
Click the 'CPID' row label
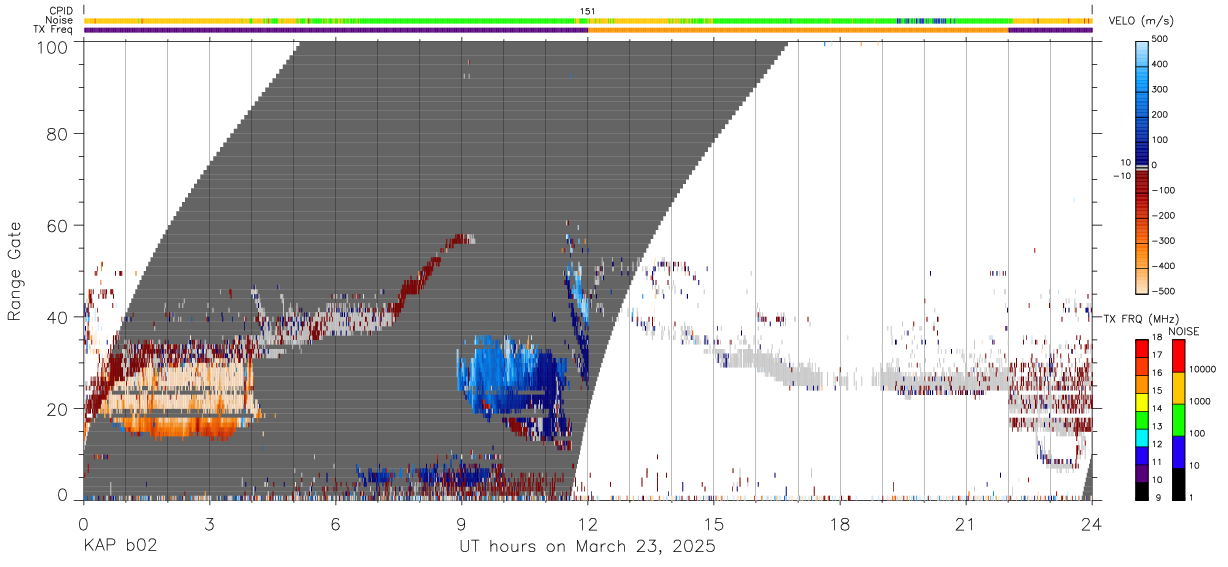pos(62,11)
